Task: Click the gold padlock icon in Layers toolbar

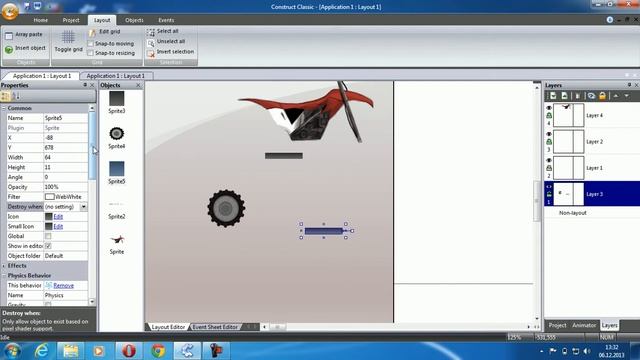Action: (x=602, y=96)
